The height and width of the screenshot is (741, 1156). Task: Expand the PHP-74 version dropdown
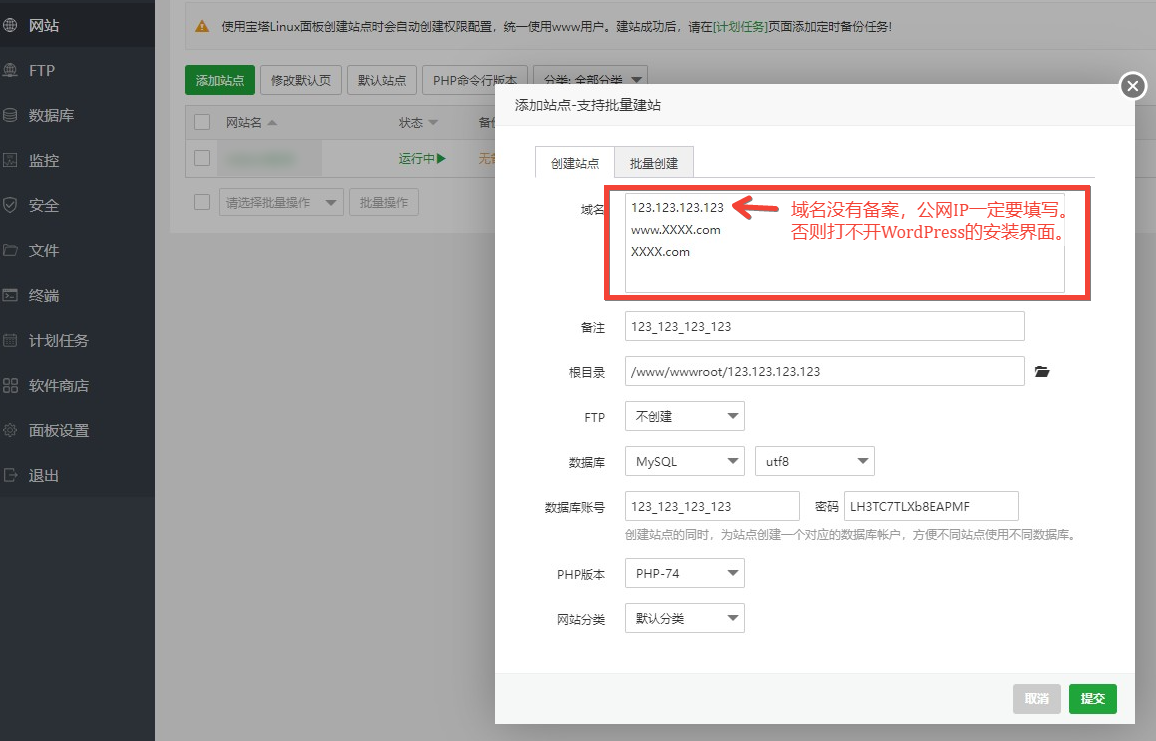coord(684,574)
